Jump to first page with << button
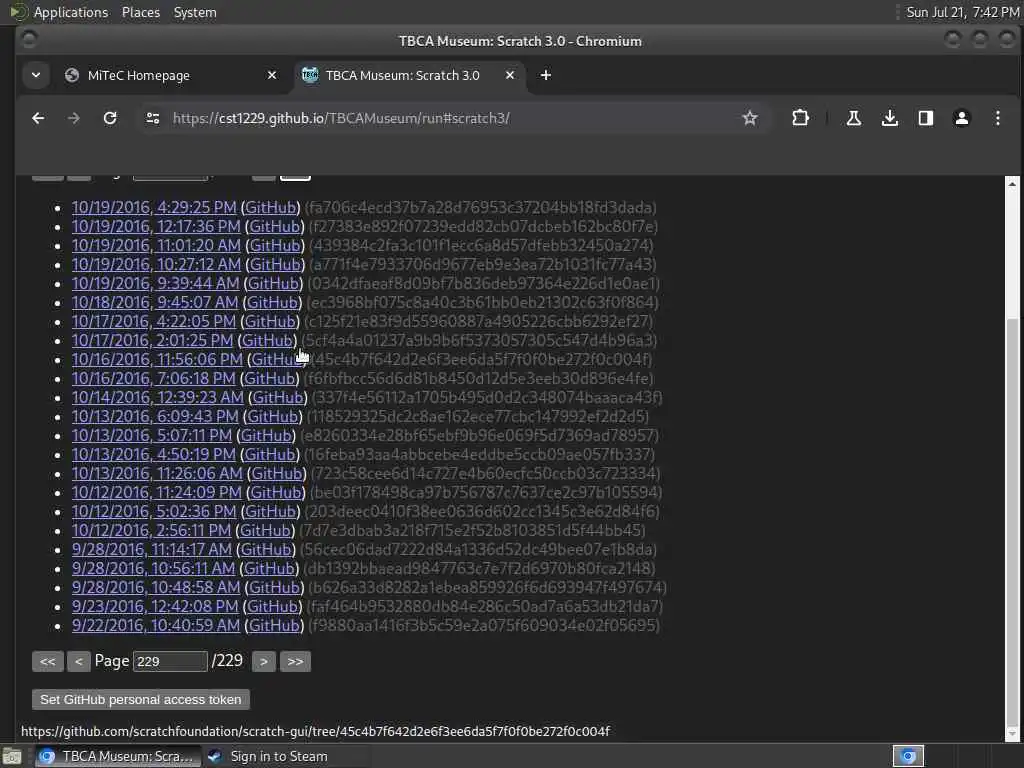 click(x=48, y=662)
